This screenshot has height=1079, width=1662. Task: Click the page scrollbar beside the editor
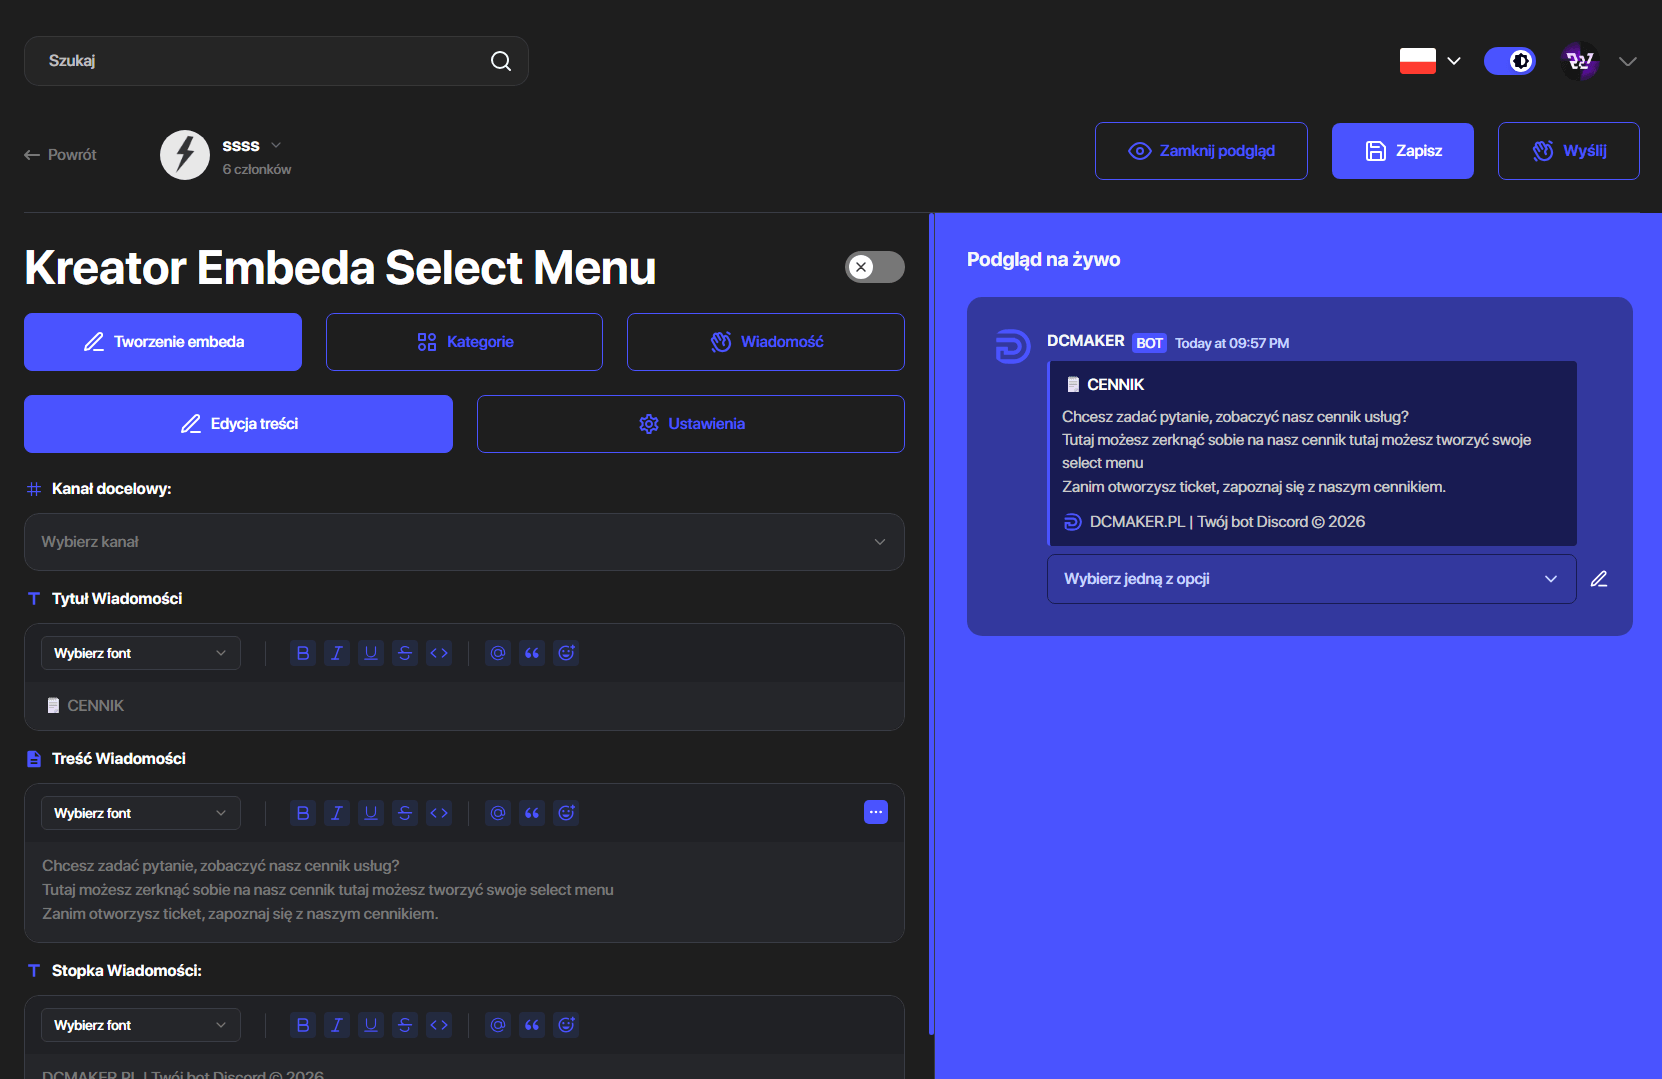pos(931,624)
